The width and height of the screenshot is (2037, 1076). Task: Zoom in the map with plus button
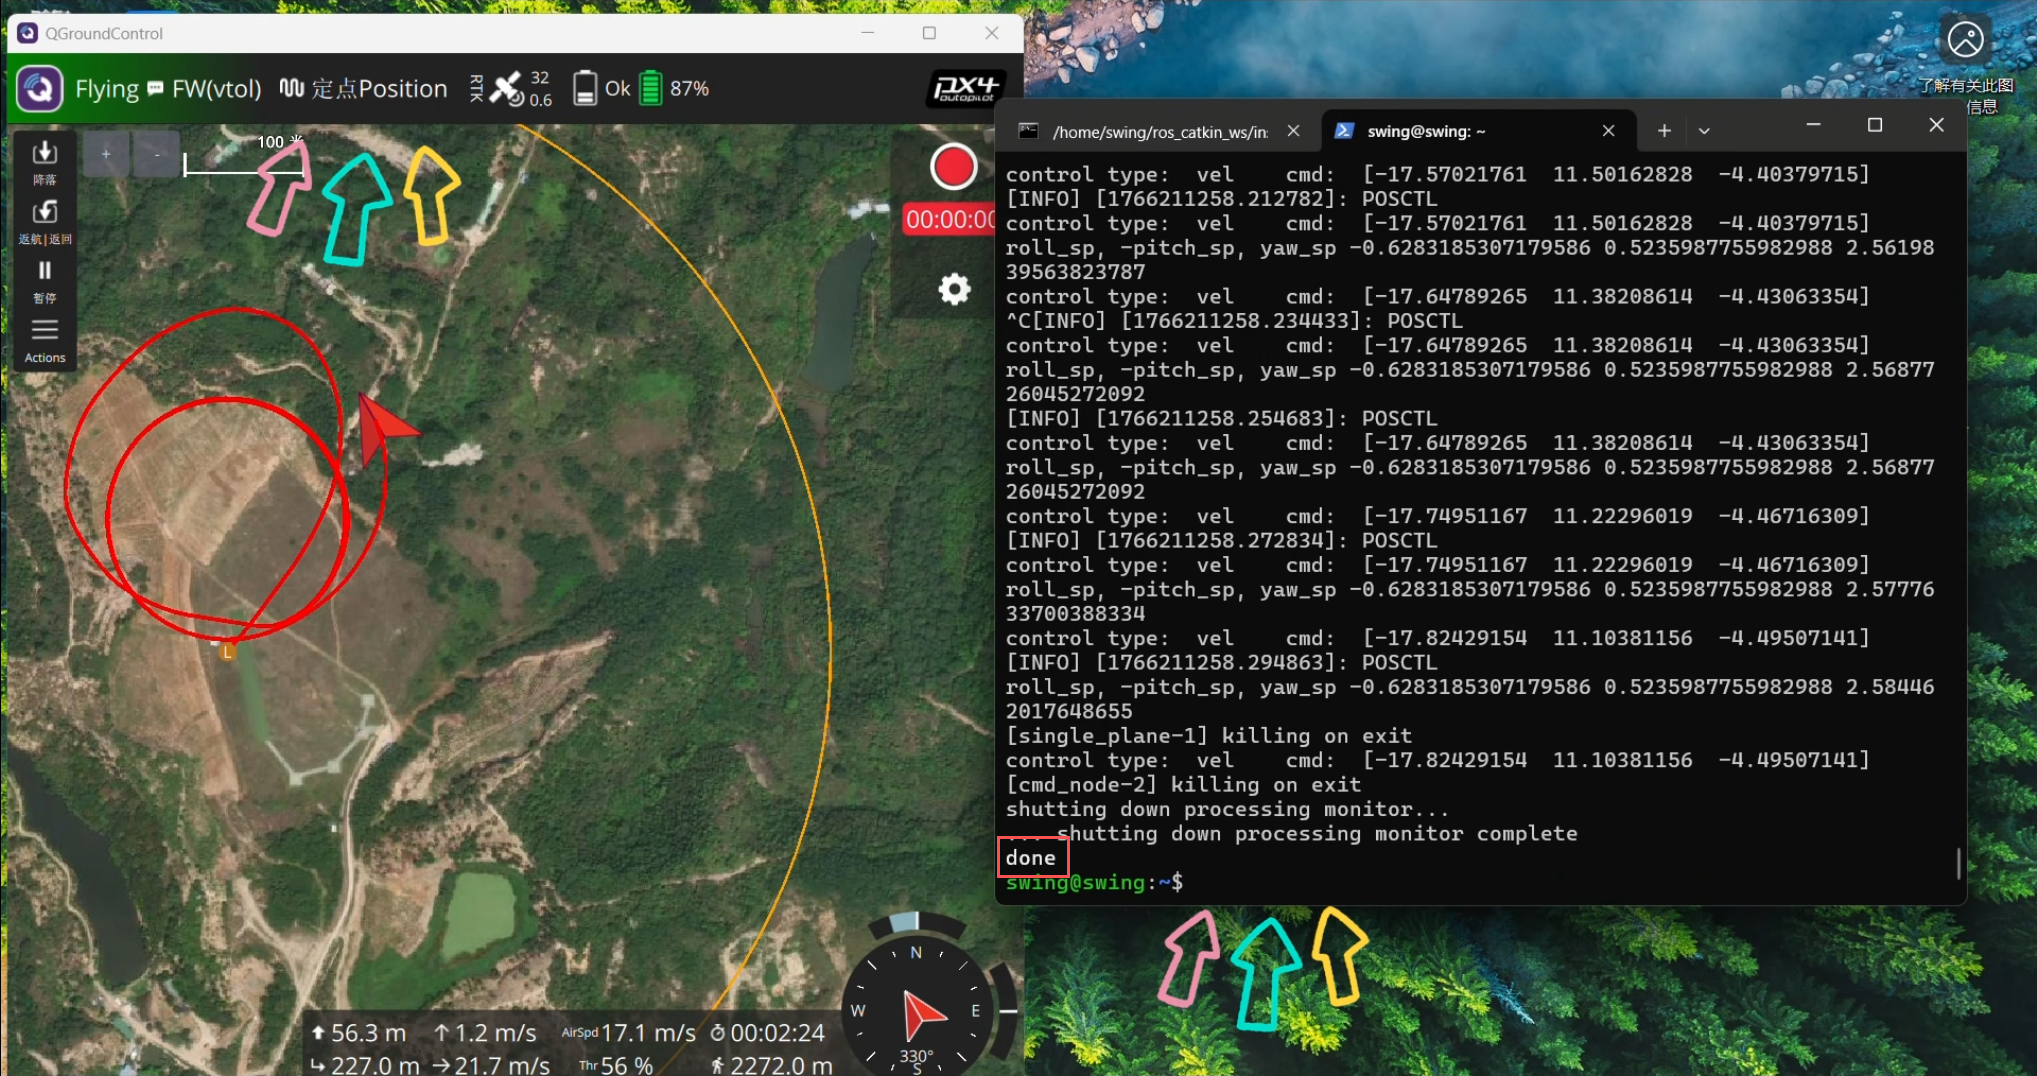106,154
